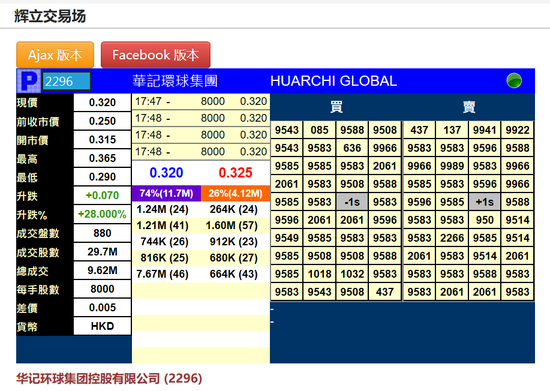Select the HUARCHI GLOBAL title

coord(334,81)
